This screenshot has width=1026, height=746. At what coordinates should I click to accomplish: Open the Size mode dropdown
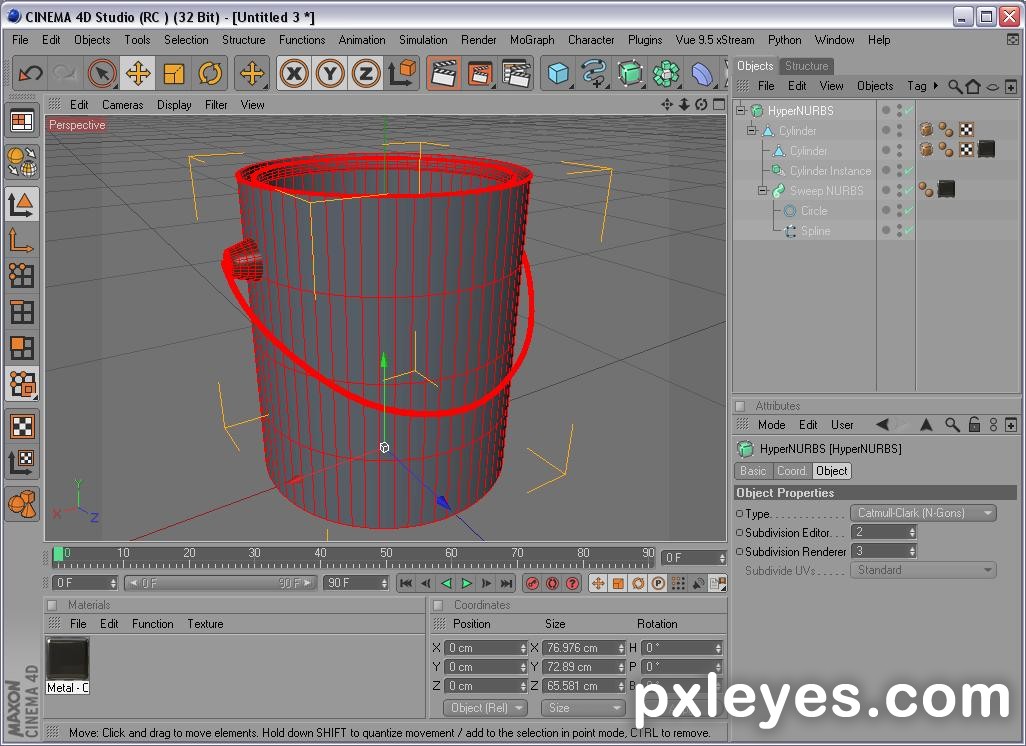tap(582, 707)
